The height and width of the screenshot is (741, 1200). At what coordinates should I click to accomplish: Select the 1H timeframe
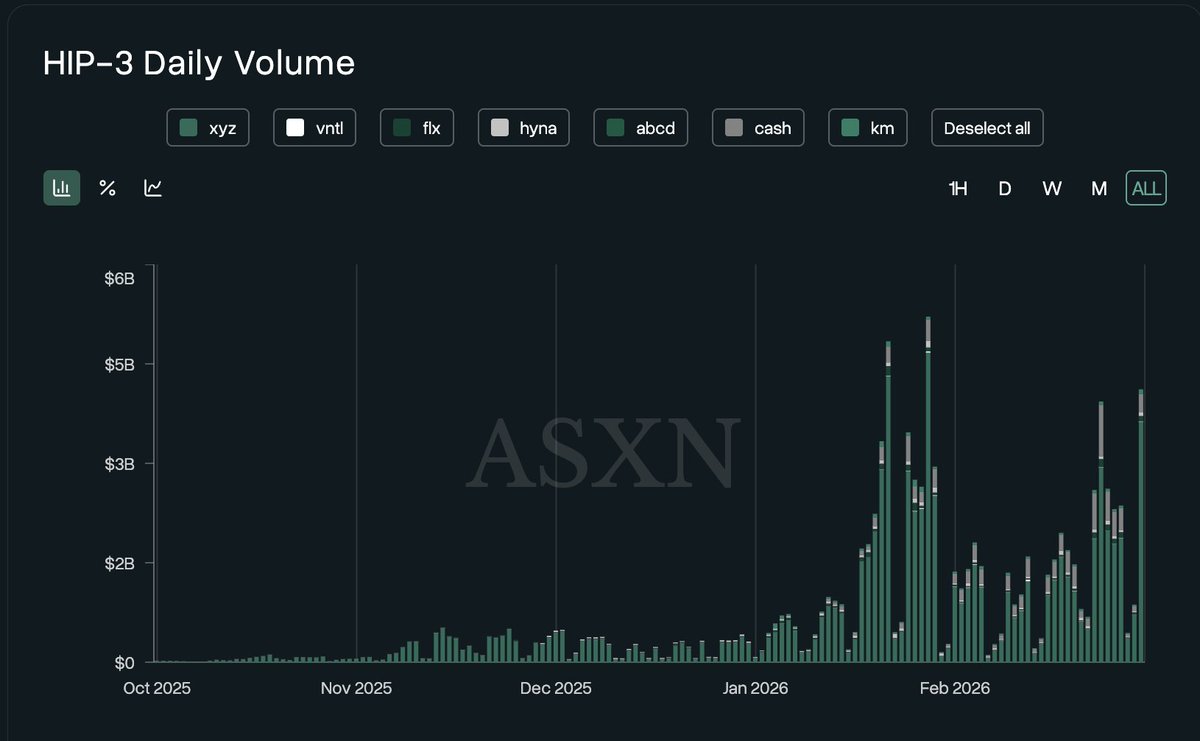(957, 188)
